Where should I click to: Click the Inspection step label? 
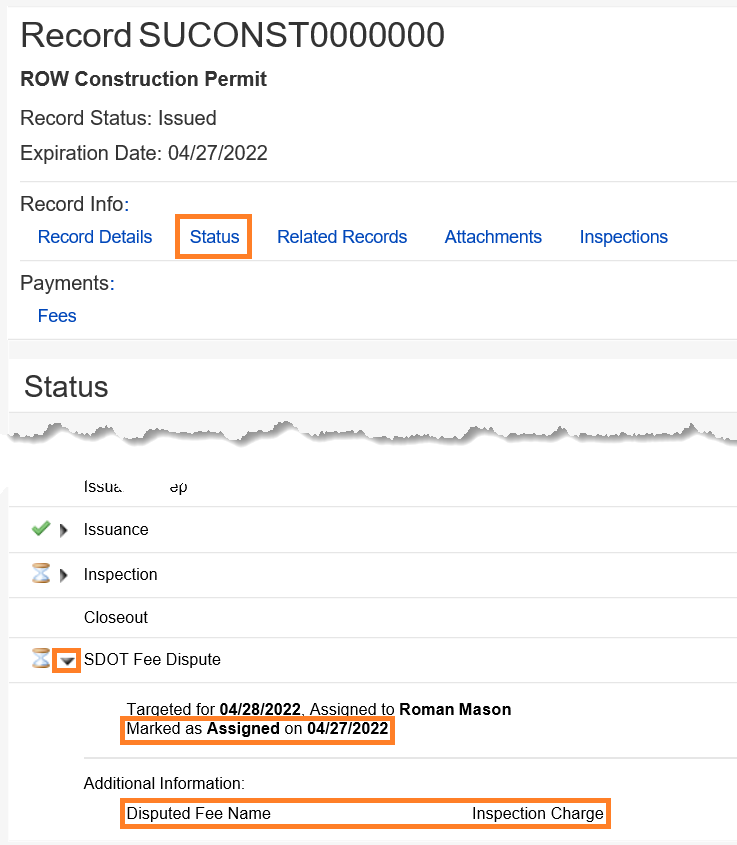point(120,575)
